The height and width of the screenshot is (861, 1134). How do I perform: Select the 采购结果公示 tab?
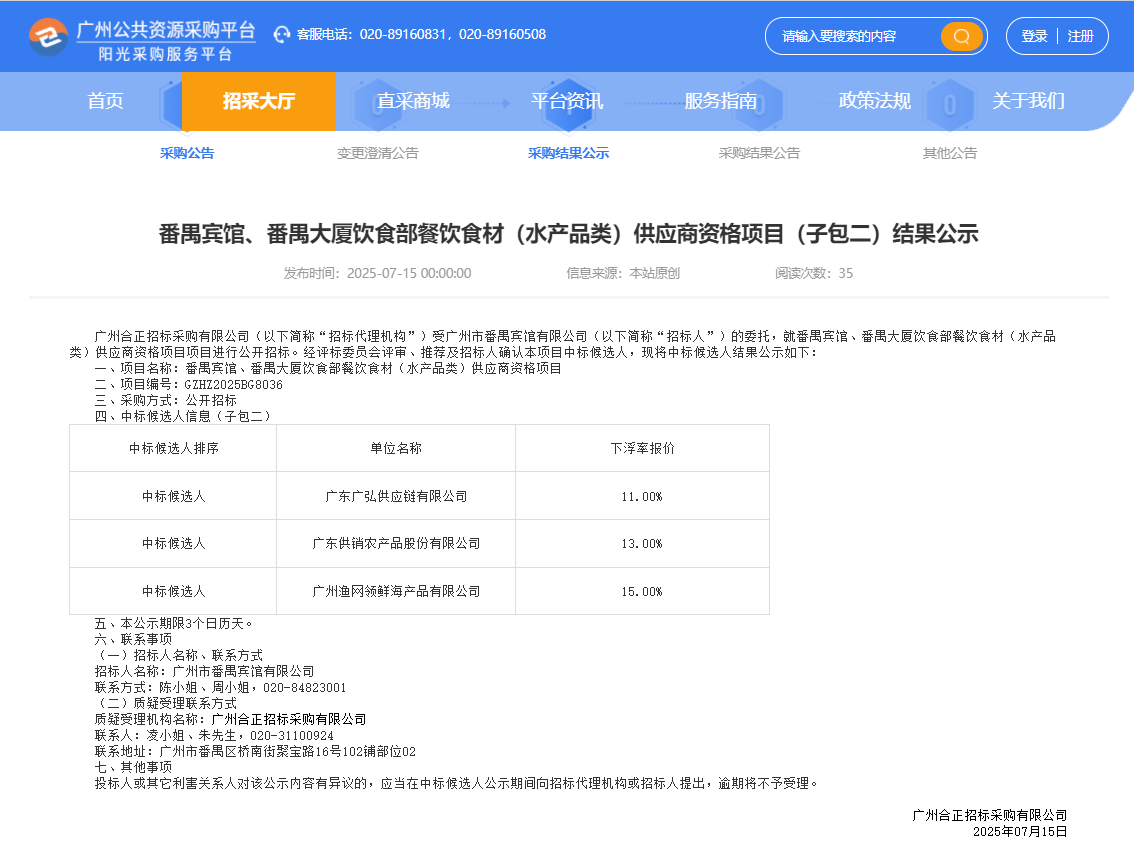568,153
